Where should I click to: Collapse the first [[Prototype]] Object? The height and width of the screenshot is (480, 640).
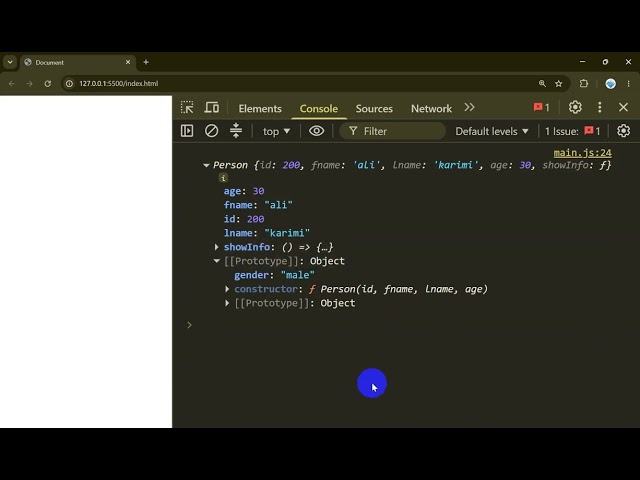217,261
